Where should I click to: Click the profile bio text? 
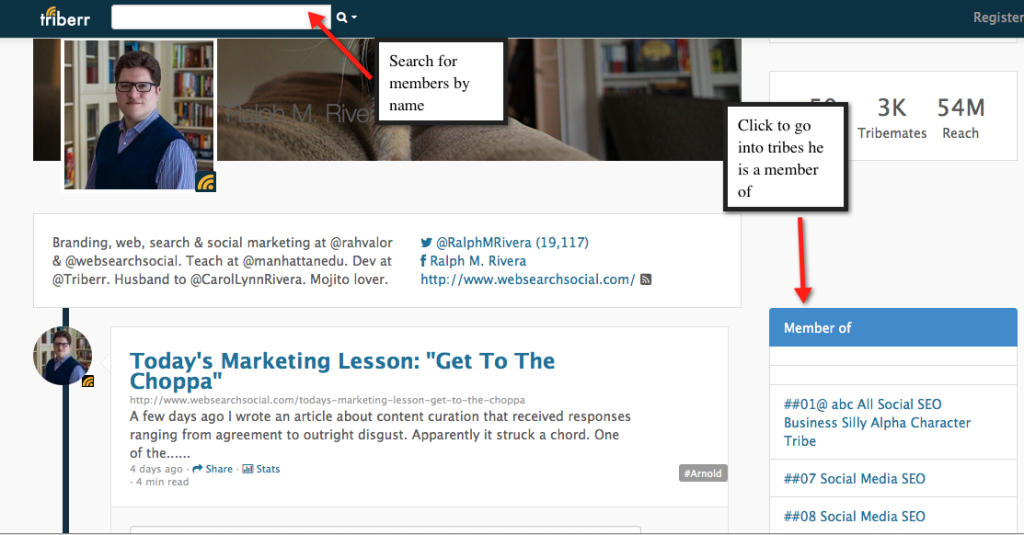pyautogui.click(x=223, y=261)
